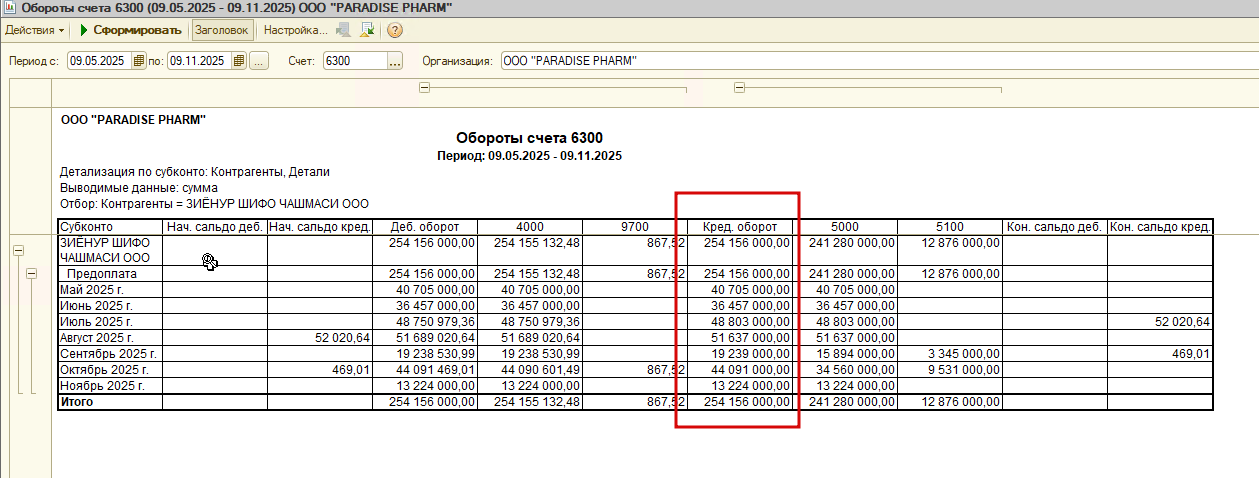Click the Август 2025 г. row label
1259x478 pixels.
pyautogui.click(x=99, y=337)
